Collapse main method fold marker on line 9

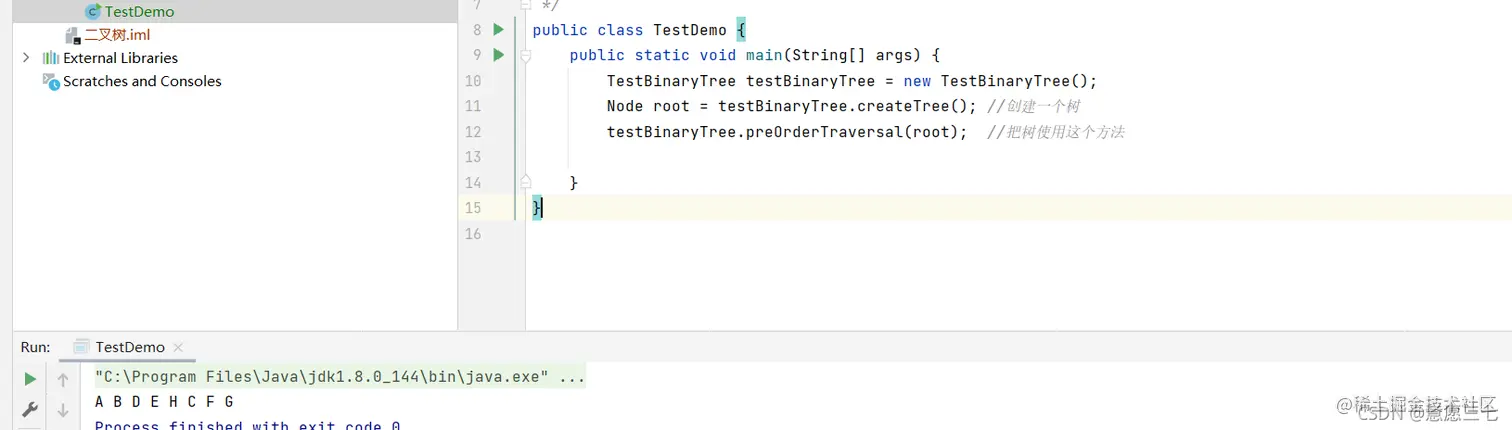coord(525,56)
